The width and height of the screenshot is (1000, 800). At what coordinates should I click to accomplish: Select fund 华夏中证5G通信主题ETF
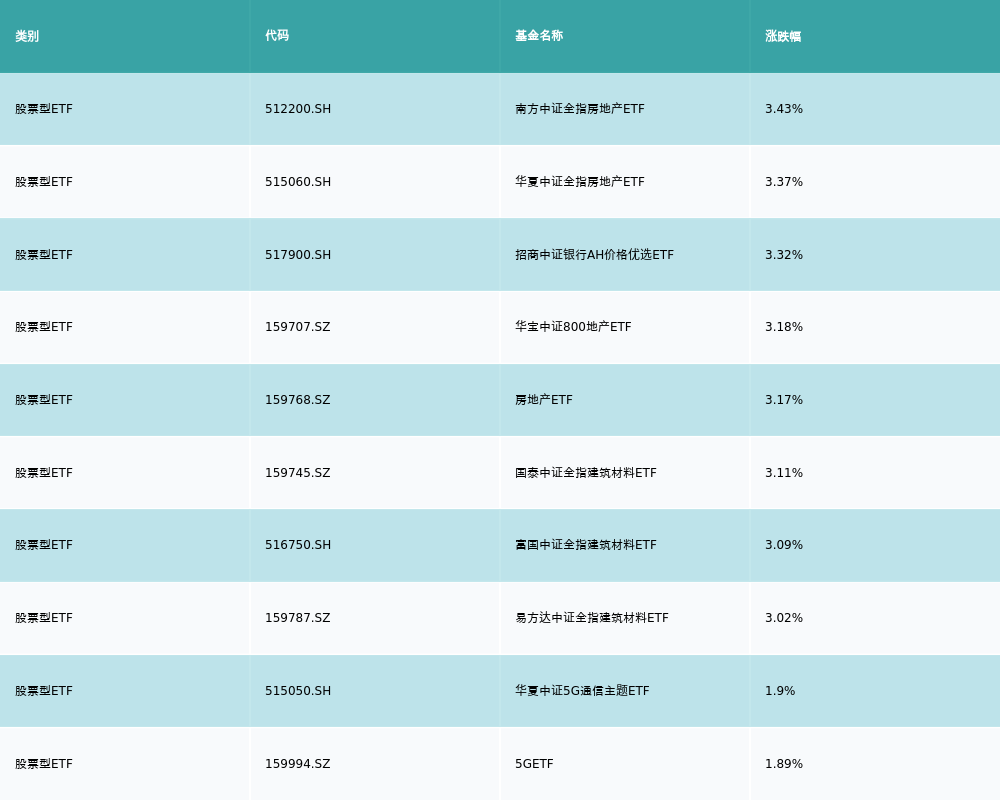pos(582,692)
